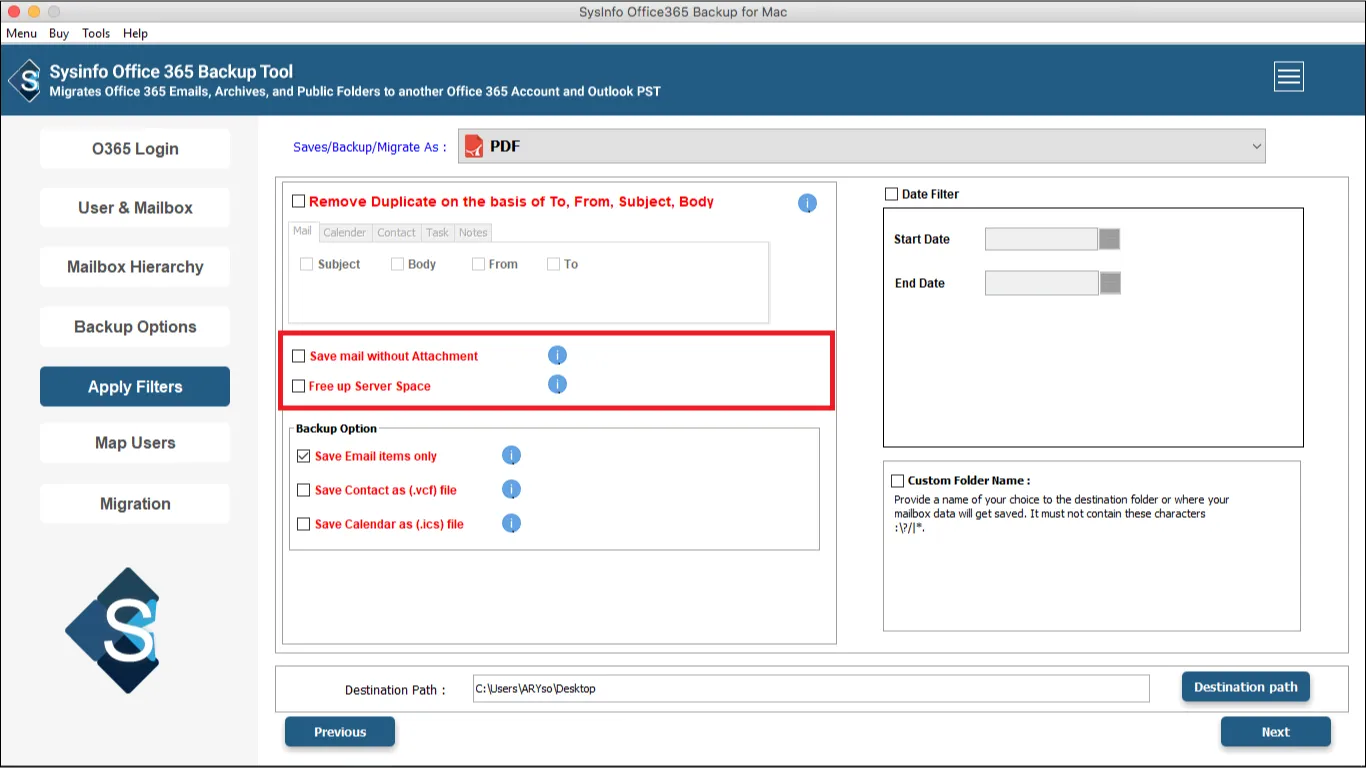This screenshot has width=1366, height=768.
Task: Enable Remove Duplicate checkbox
Action: 298,201
